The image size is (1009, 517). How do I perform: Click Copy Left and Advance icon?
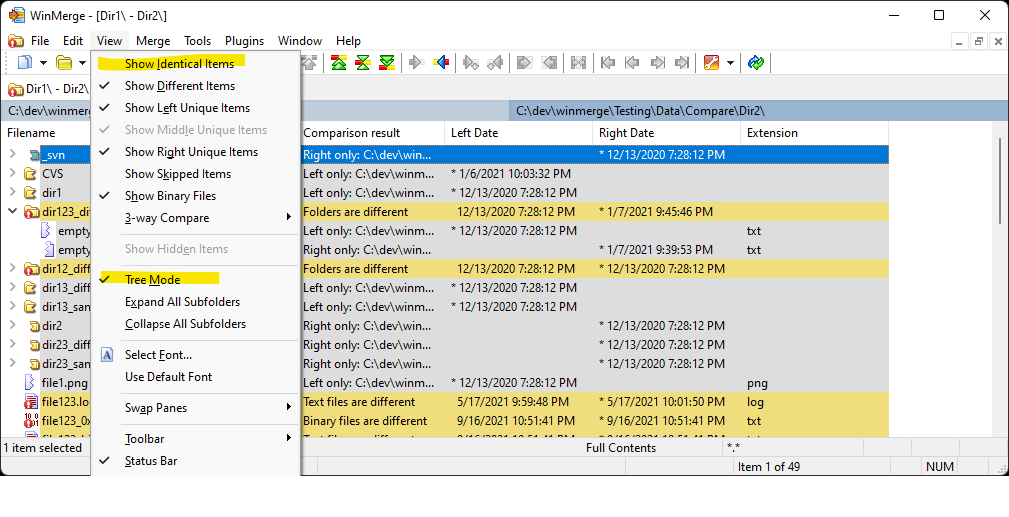tap(495, 62)
